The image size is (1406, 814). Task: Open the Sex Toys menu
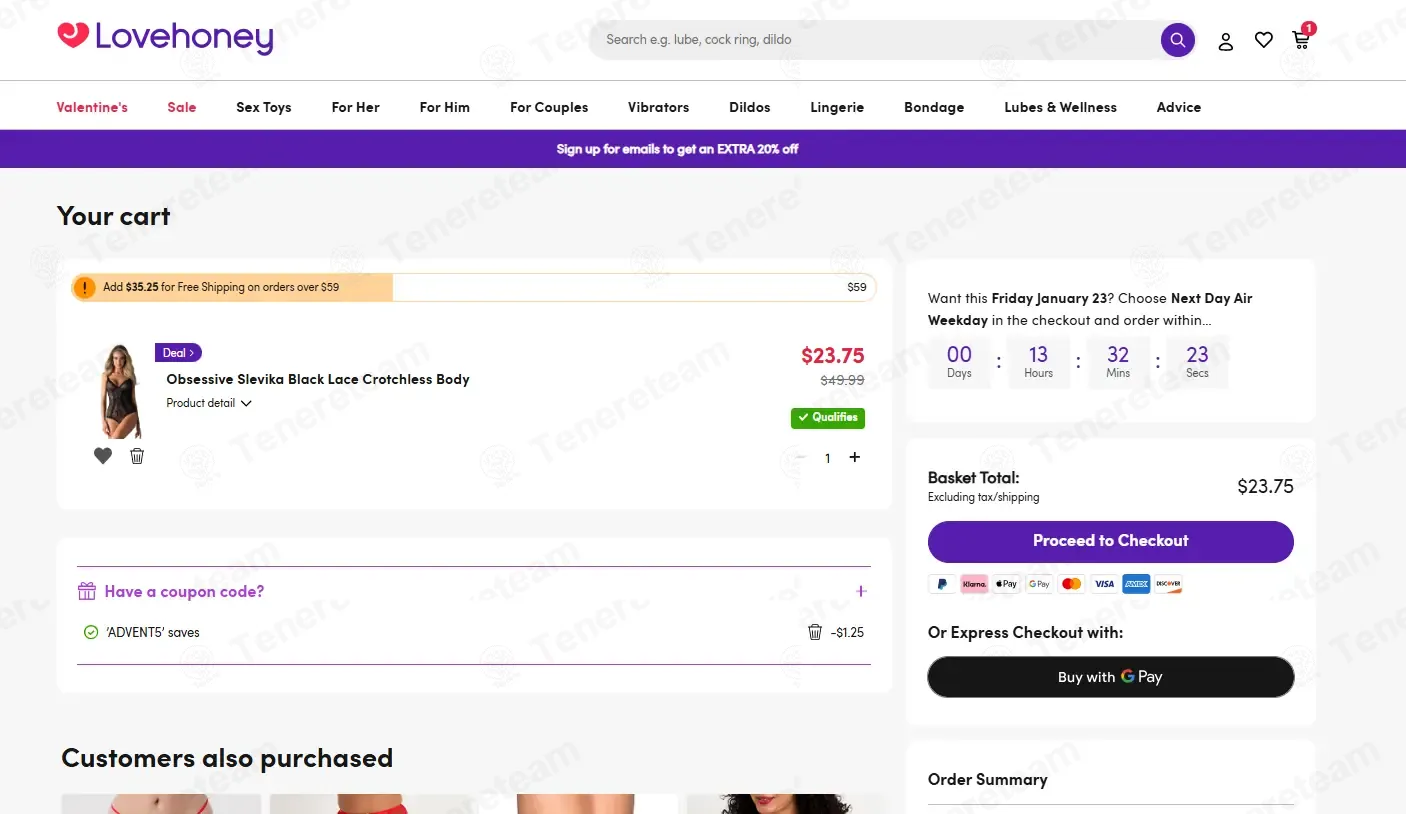tap(264, 107)
